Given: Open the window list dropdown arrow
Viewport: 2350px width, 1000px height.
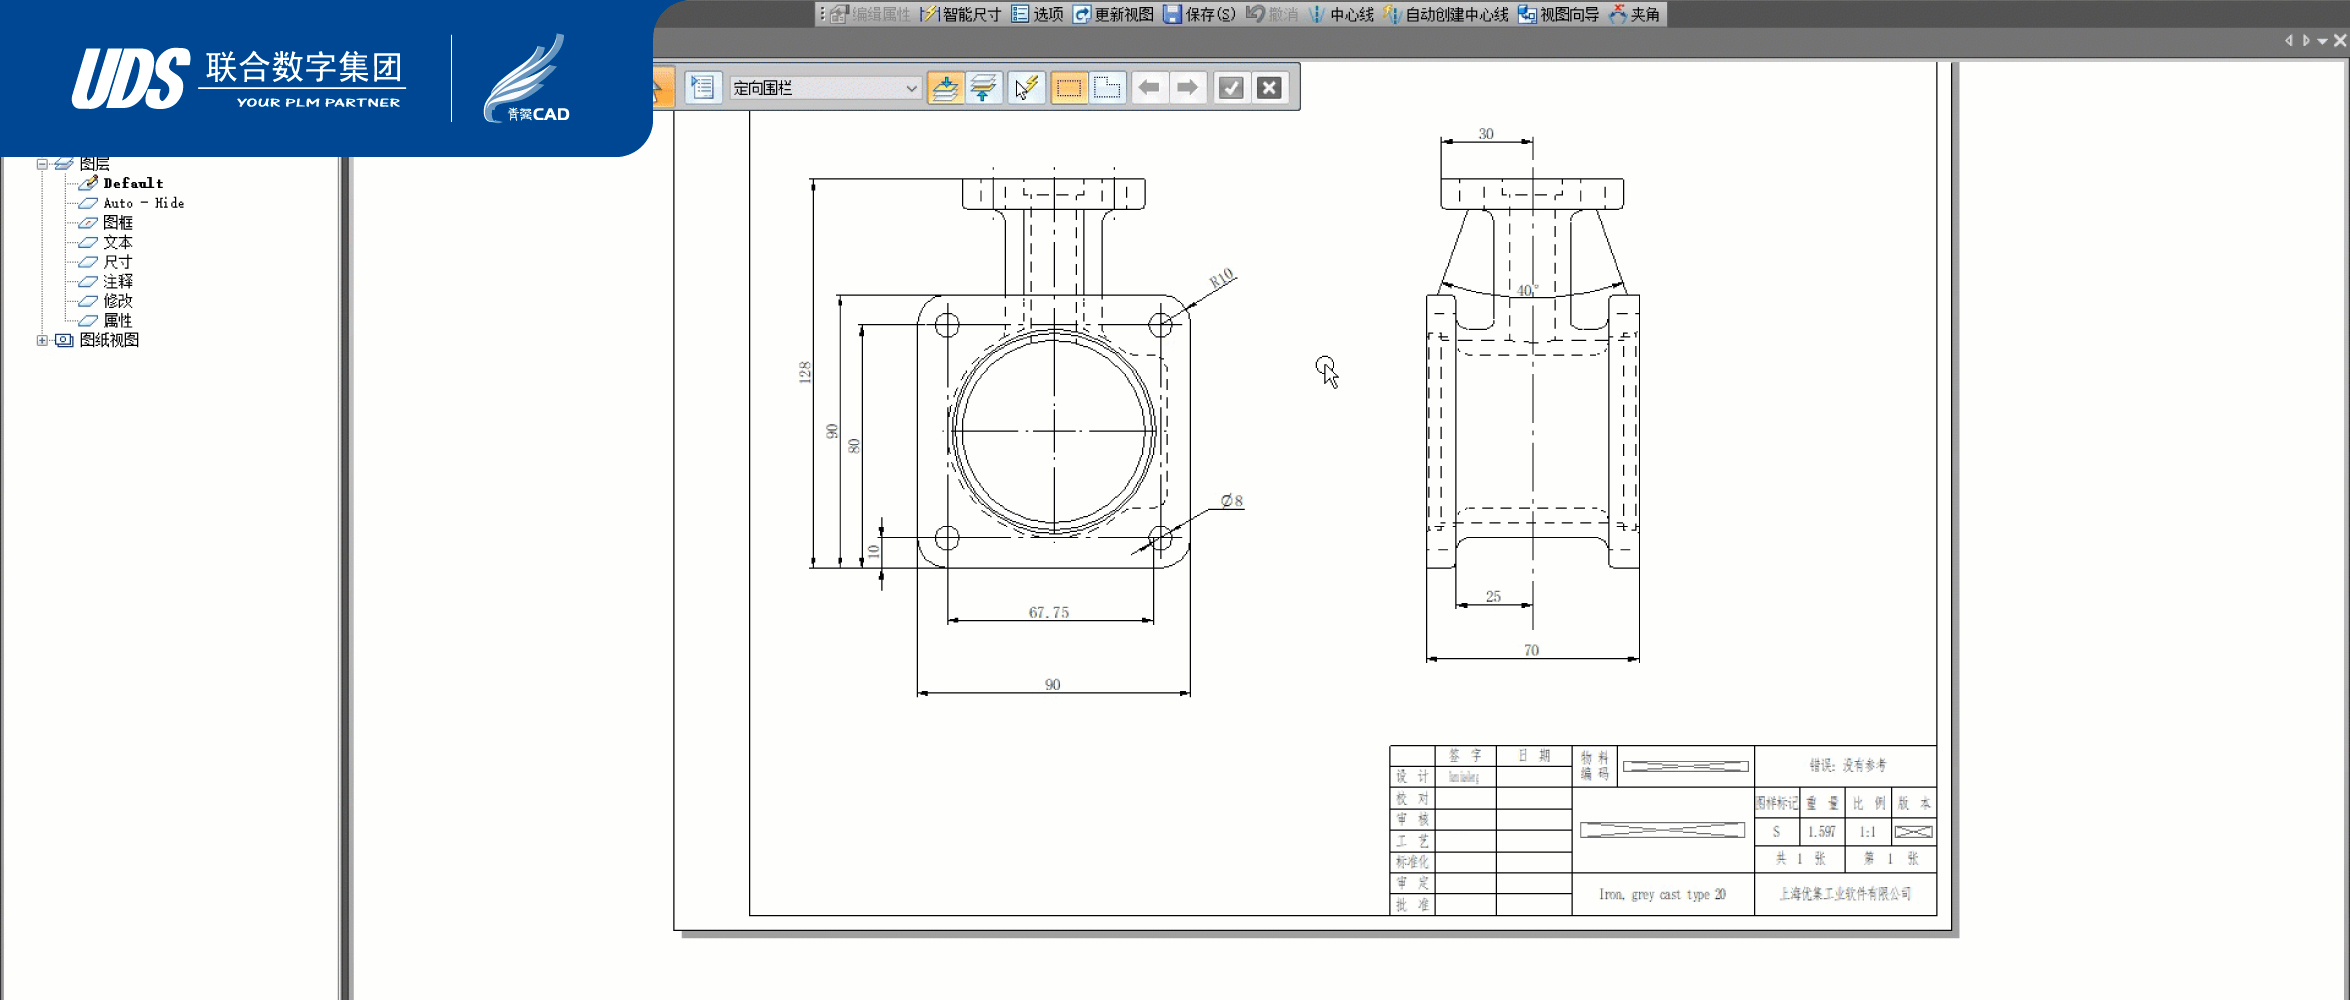Looking at the screenshot, I should pos(2323,42).
